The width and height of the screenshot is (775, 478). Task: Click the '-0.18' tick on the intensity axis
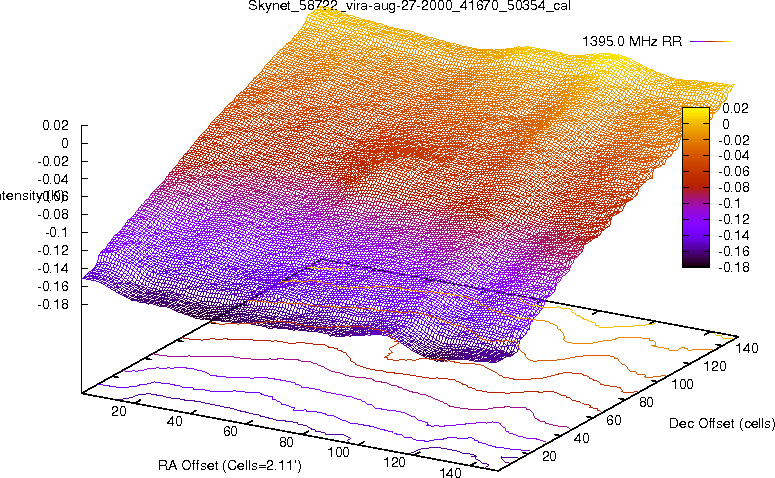tap(53, 304)
